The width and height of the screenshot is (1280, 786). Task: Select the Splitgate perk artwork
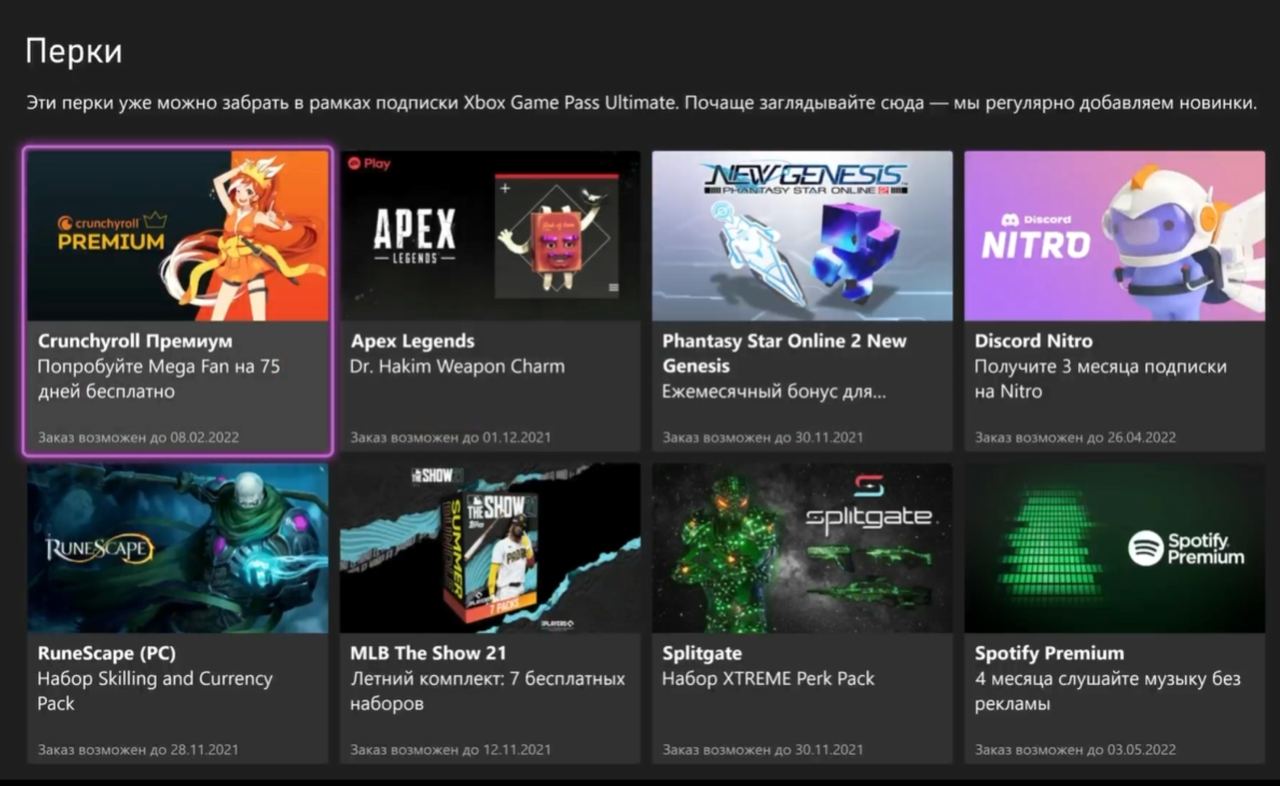click(802, 548)
